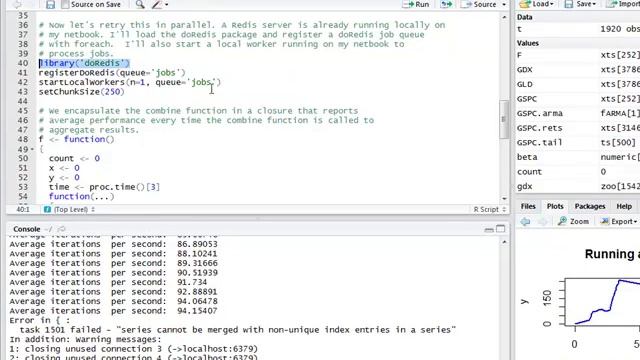This screenshot has width=640, height=360.
Task: Open the R Script file type selector
Action: [489, 209]
